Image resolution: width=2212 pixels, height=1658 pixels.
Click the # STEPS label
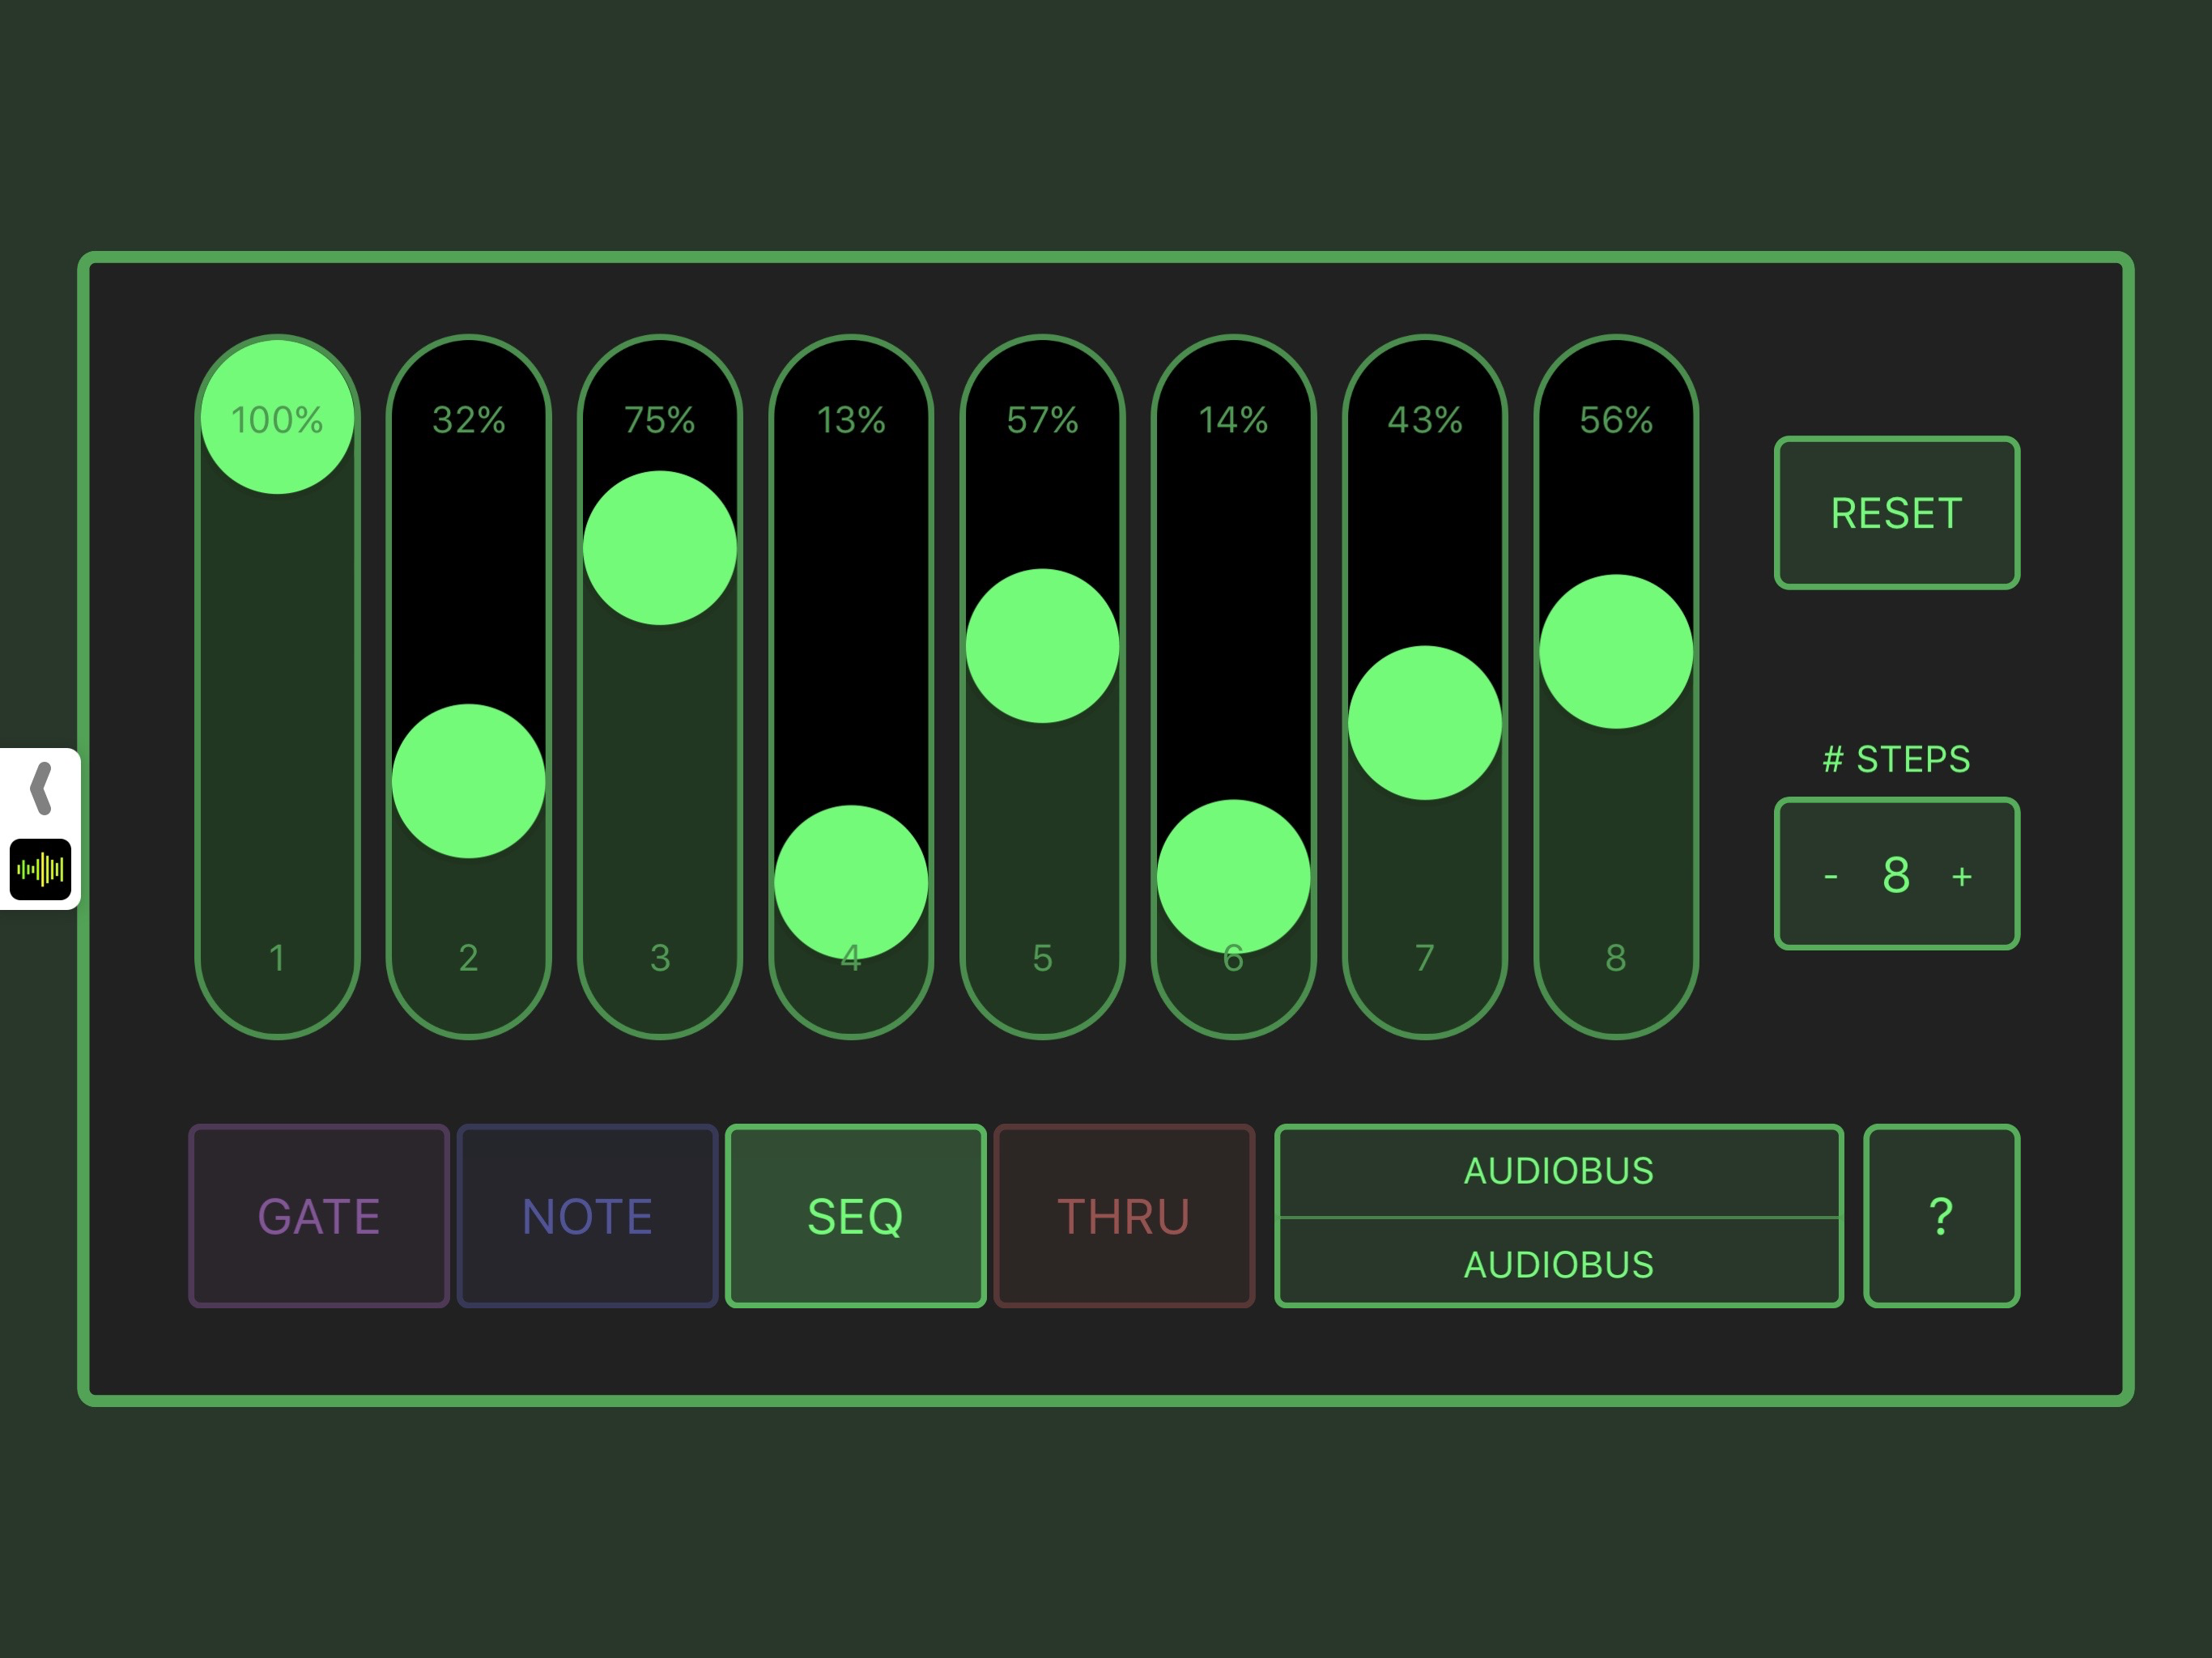coord(1896,759)
